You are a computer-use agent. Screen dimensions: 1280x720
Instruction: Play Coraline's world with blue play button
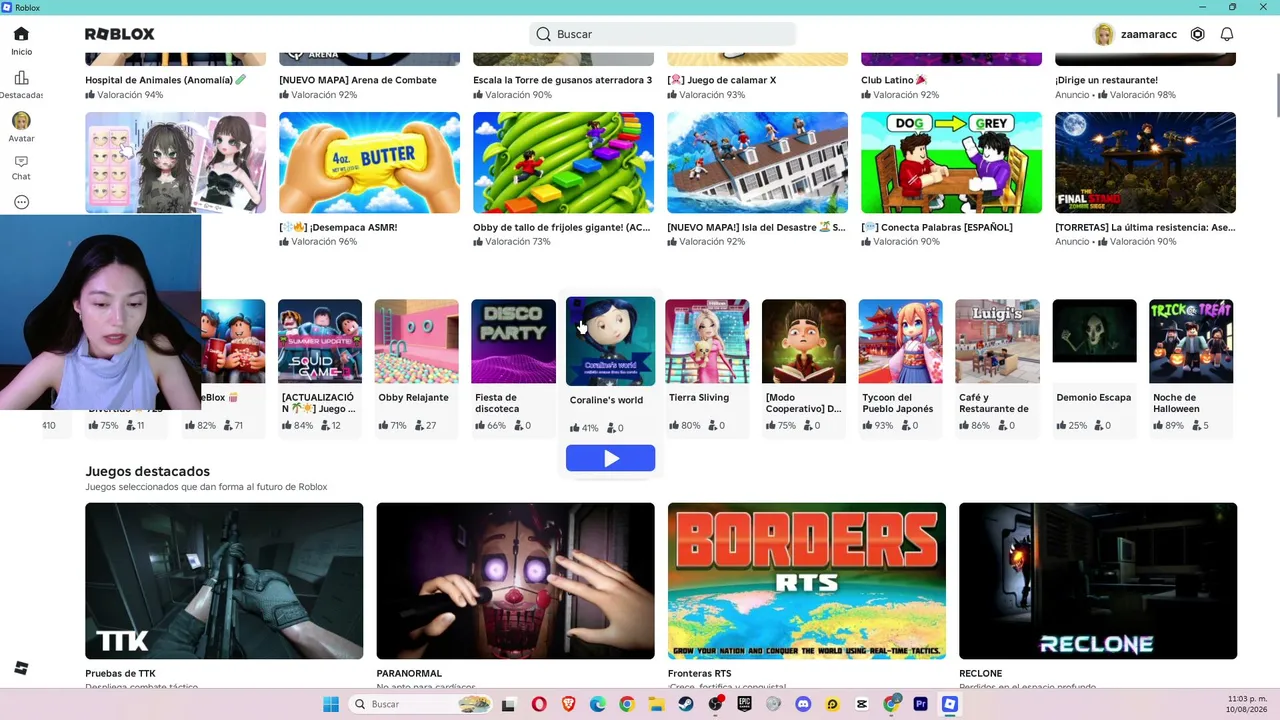point(610,458)
